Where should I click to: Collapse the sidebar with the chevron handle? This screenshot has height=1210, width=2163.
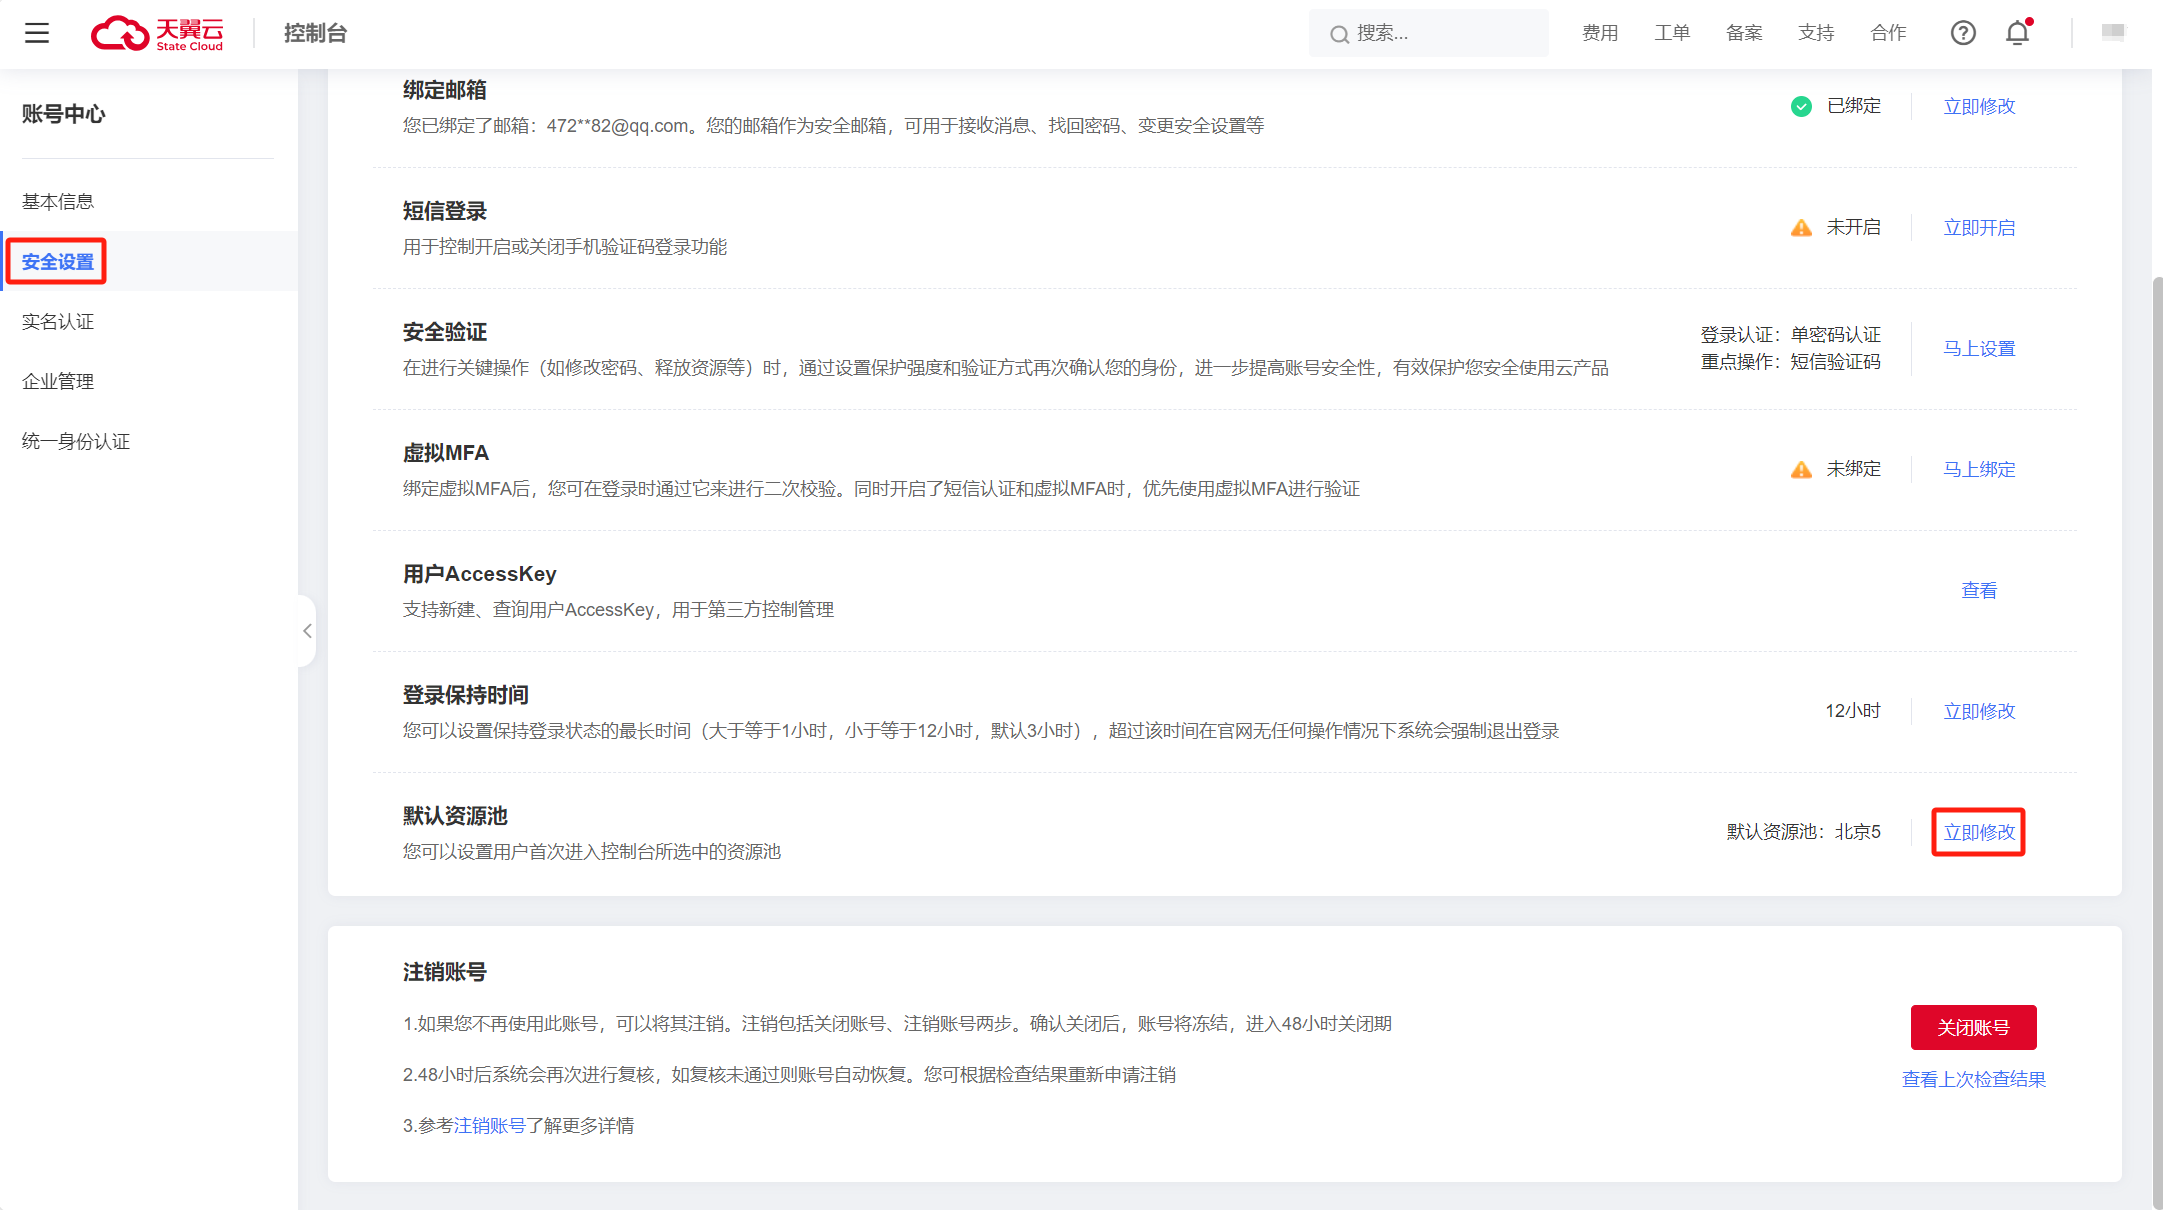[307, 631]
